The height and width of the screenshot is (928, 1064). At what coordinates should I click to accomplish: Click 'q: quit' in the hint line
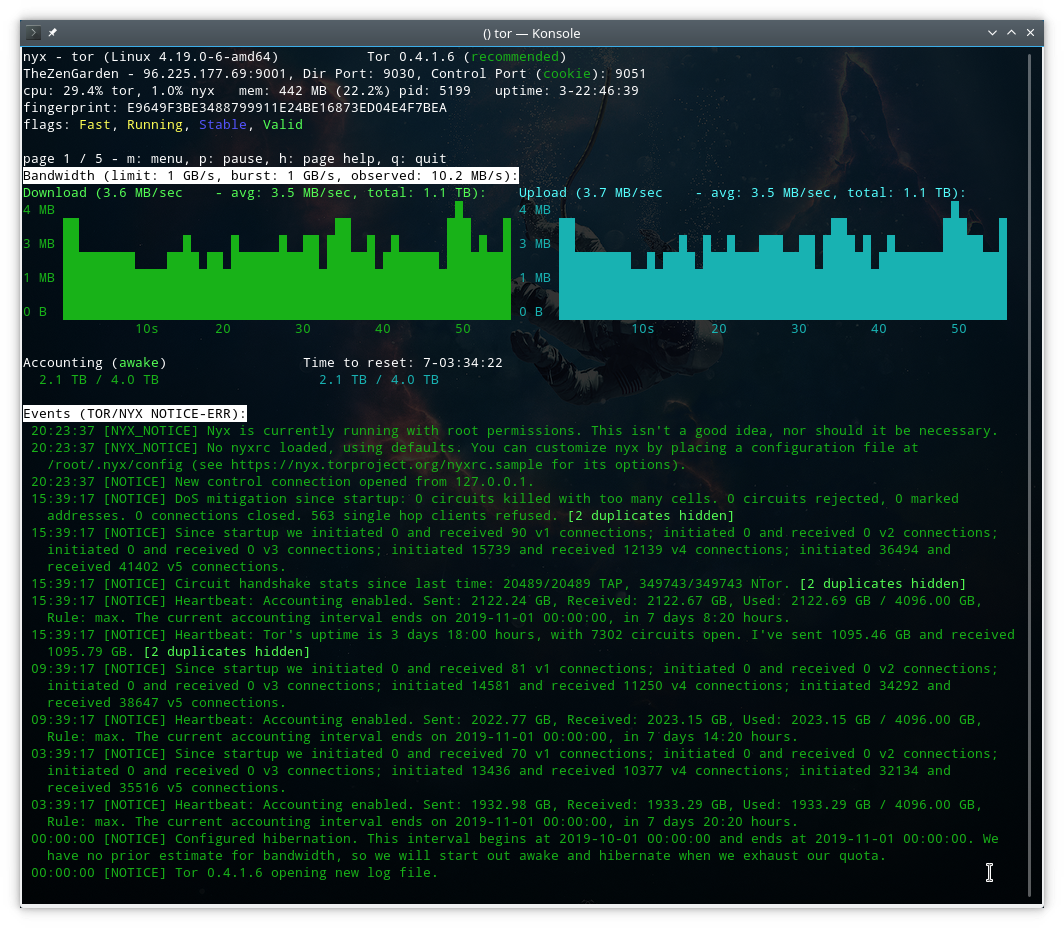point(419,159)
